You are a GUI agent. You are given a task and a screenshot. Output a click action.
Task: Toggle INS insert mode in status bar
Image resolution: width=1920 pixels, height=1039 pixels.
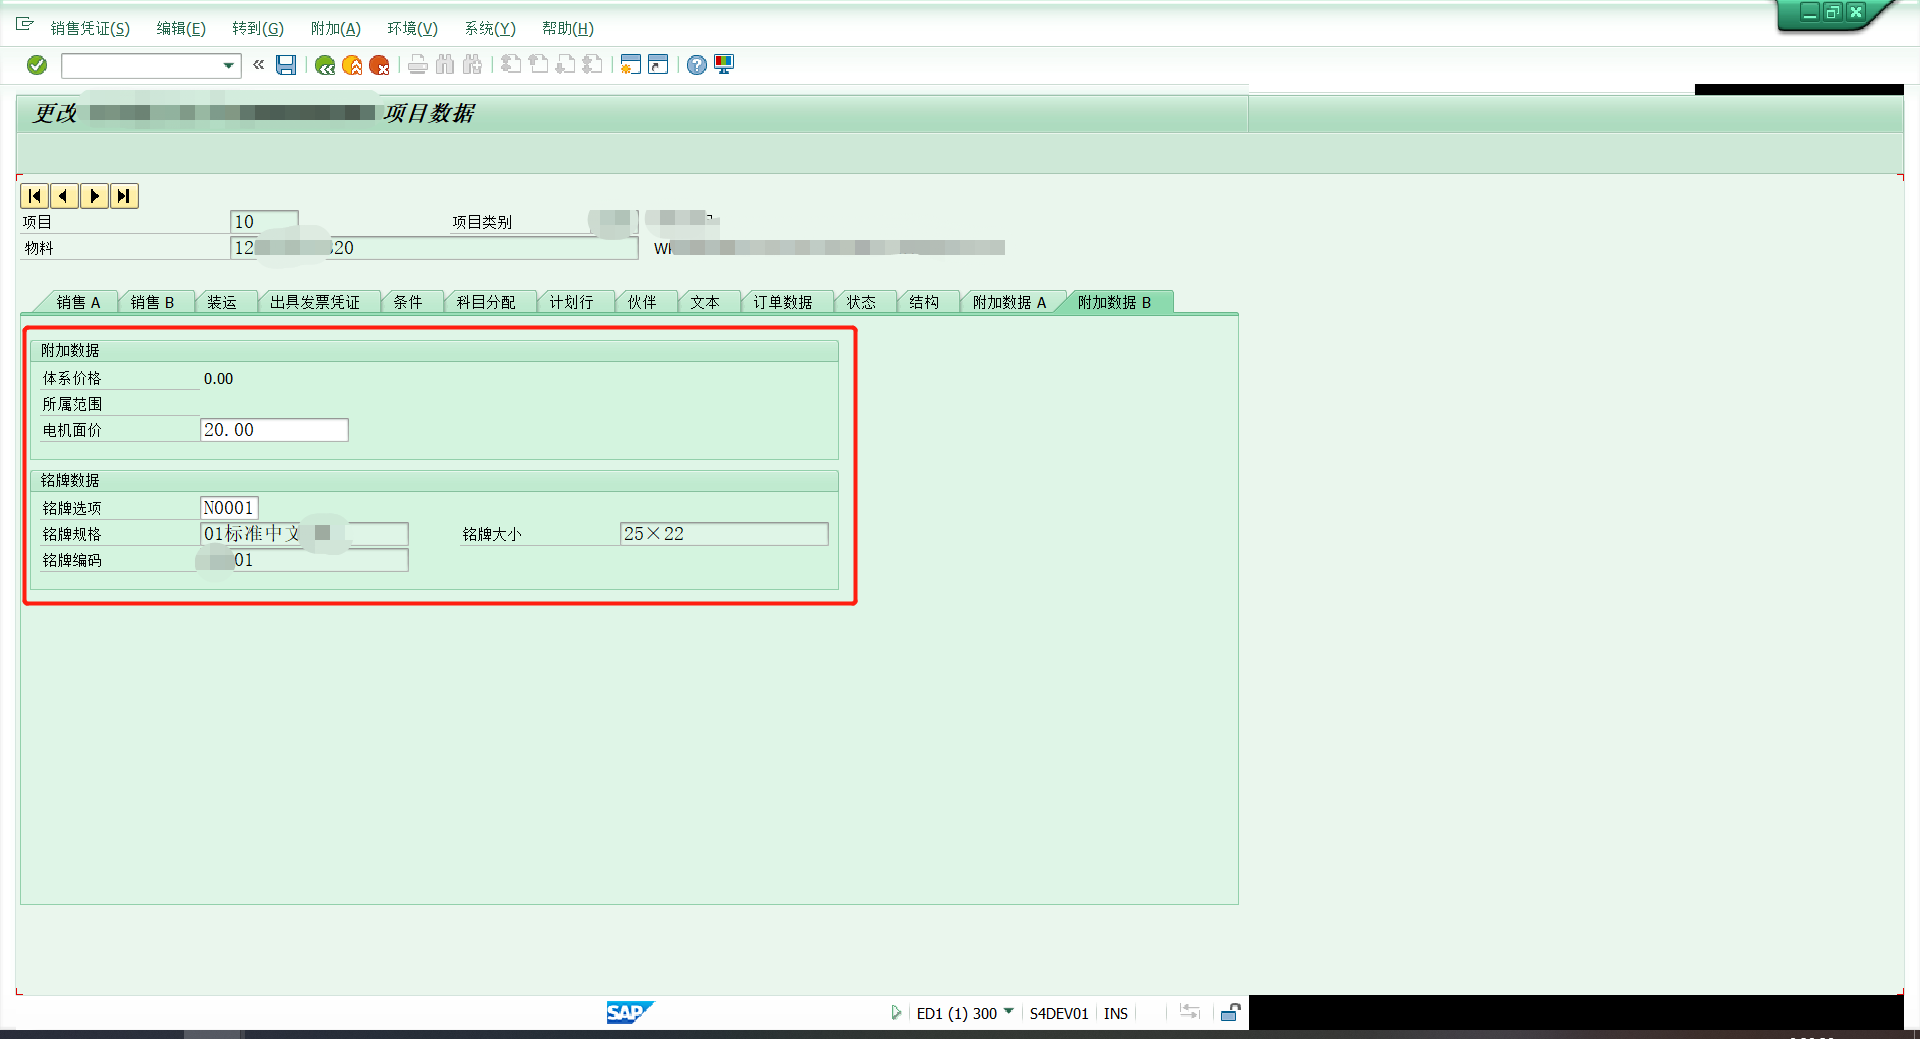pyautogui.click(x=1116, y=1013)
